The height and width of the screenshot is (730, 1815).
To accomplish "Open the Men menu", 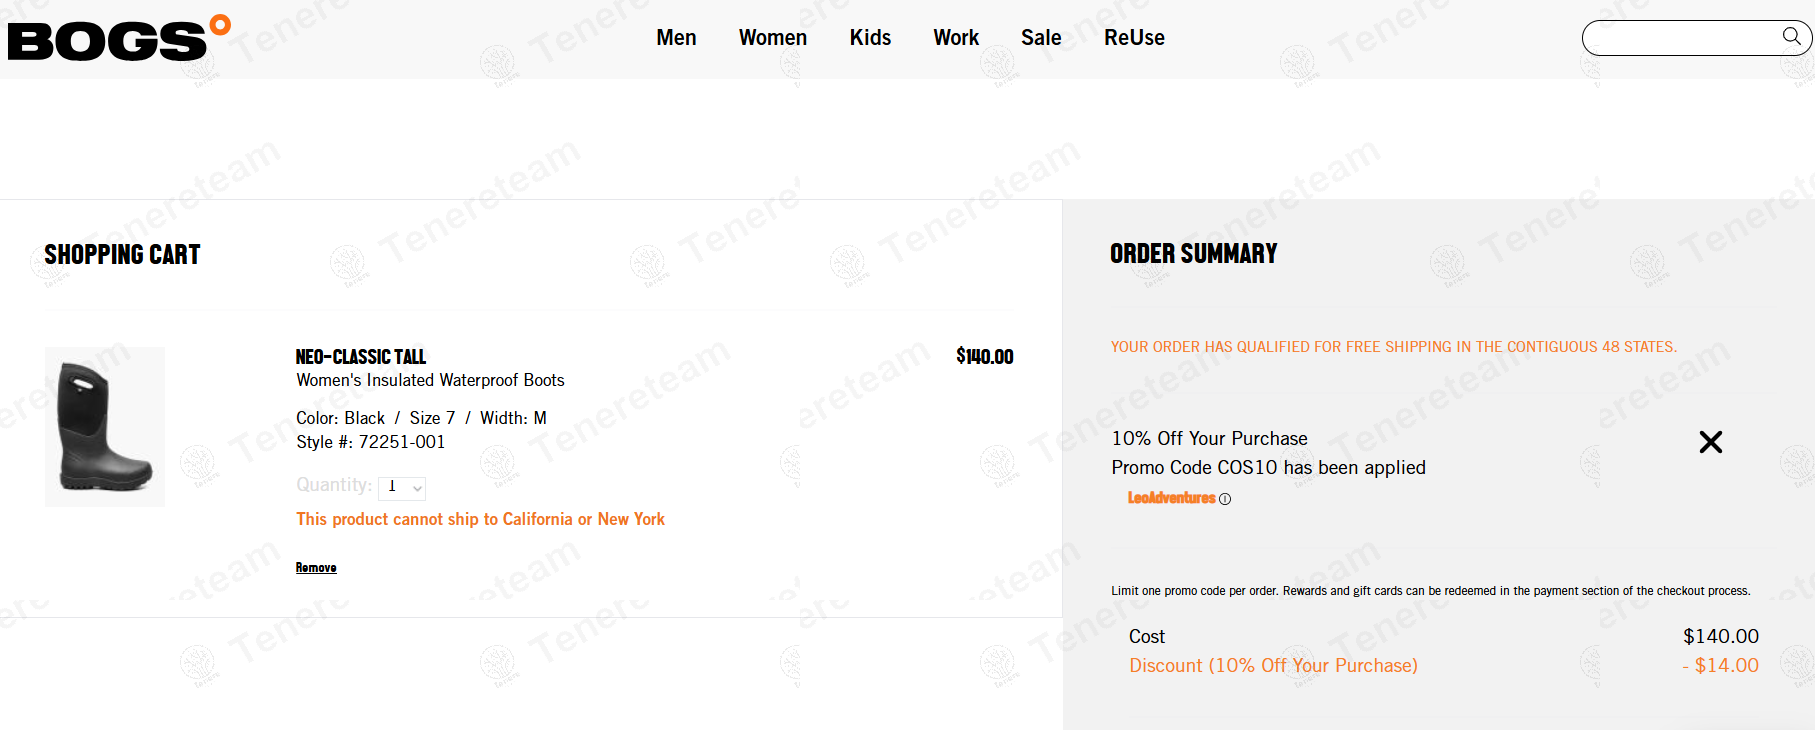I will tap(676, 38).
